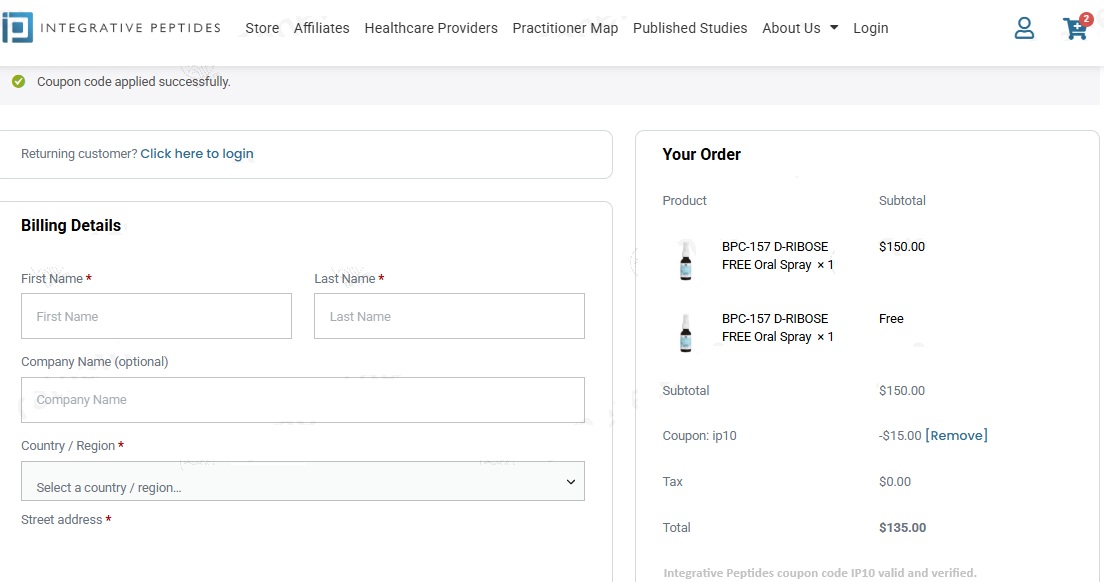Click the 'Company Name (optional)' label
The image size is (1104, 582).
tap(94, 362)
